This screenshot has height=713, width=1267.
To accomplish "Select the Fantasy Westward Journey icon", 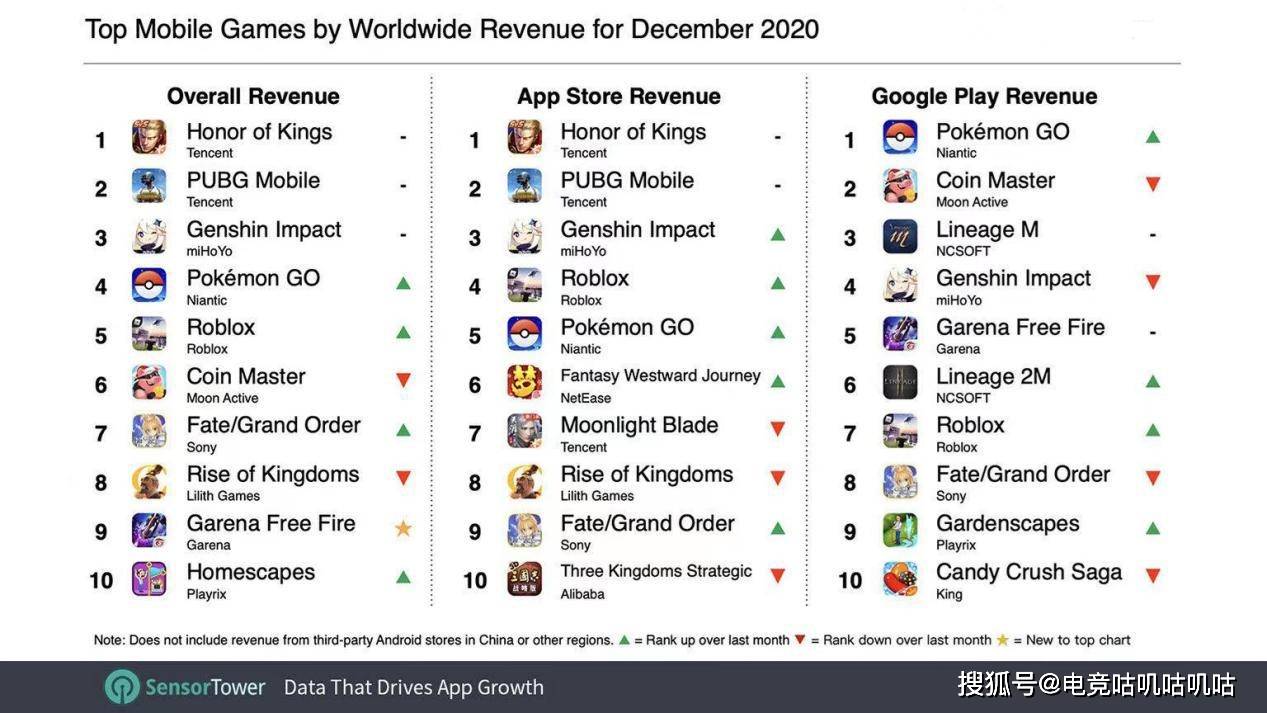I will point(524,382).
